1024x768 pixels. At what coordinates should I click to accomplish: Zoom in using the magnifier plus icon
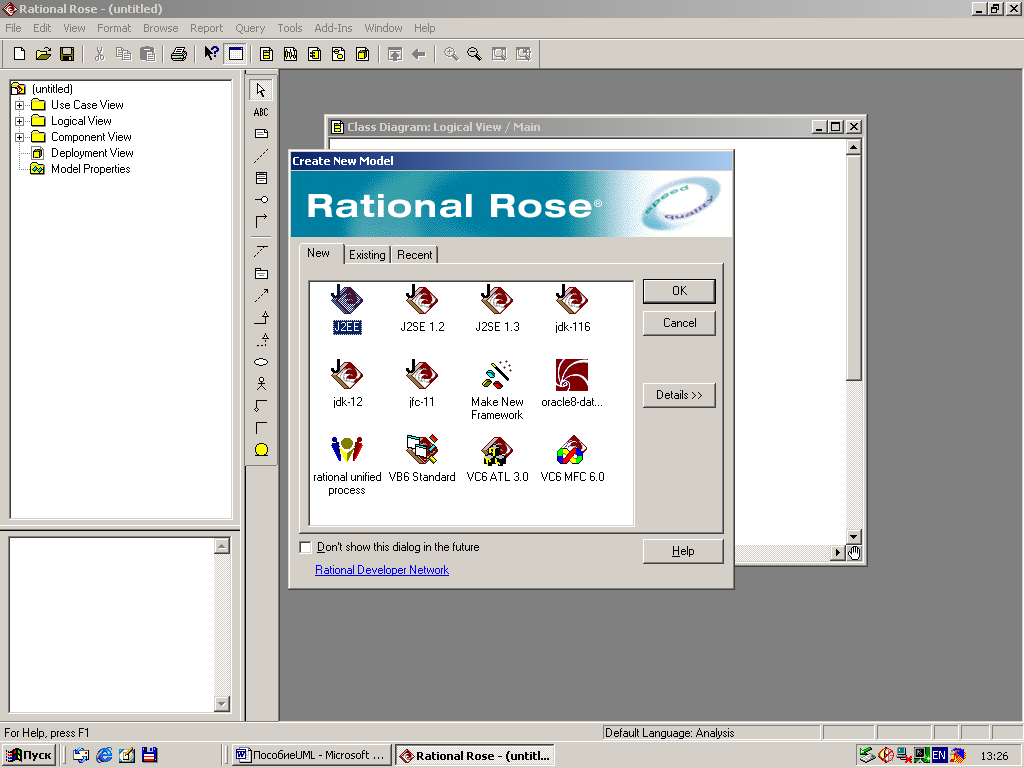point(451,54)
